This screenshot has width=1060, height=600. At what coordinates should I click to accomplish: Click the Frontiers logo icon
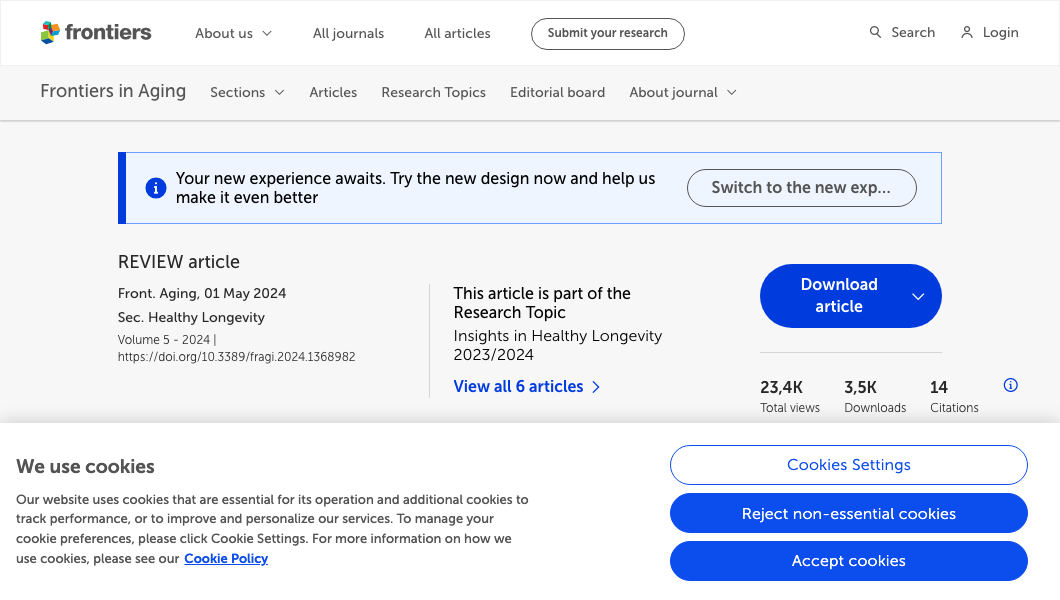click(50, 33)
